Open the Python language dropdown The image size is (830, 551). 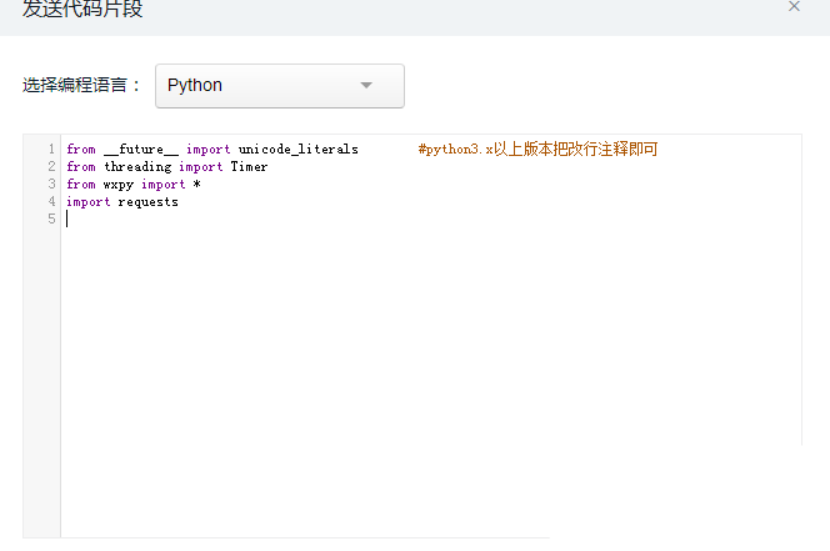(279, 86)
